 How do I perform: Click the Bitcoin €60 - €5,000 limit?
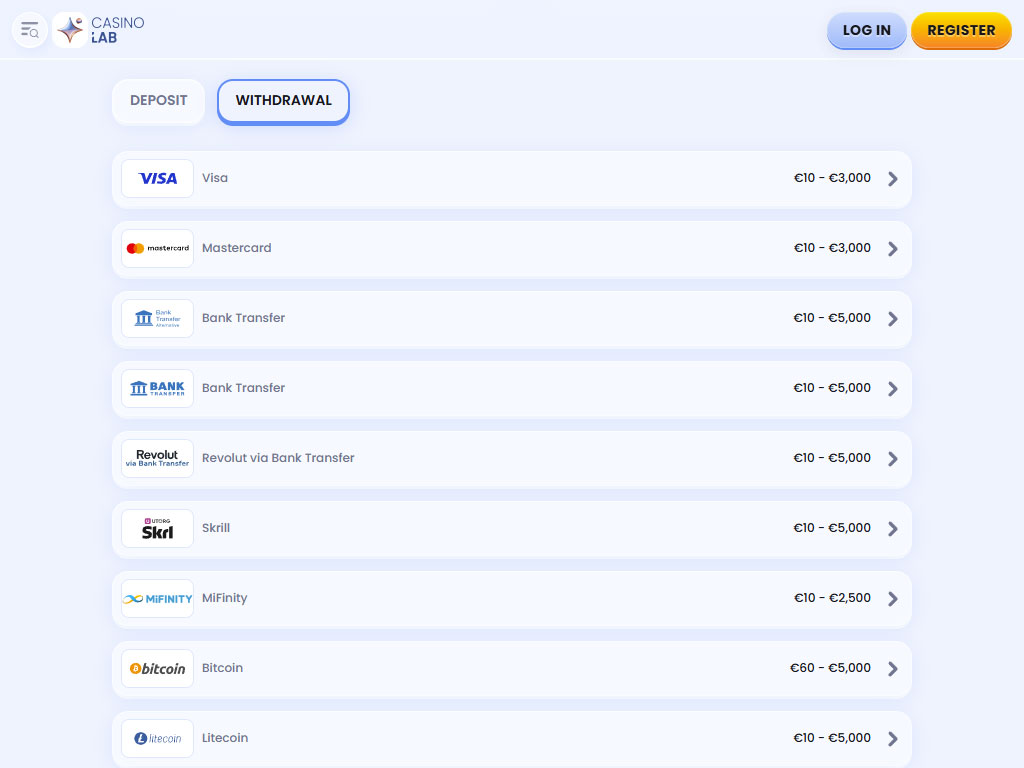click(830, 667)
